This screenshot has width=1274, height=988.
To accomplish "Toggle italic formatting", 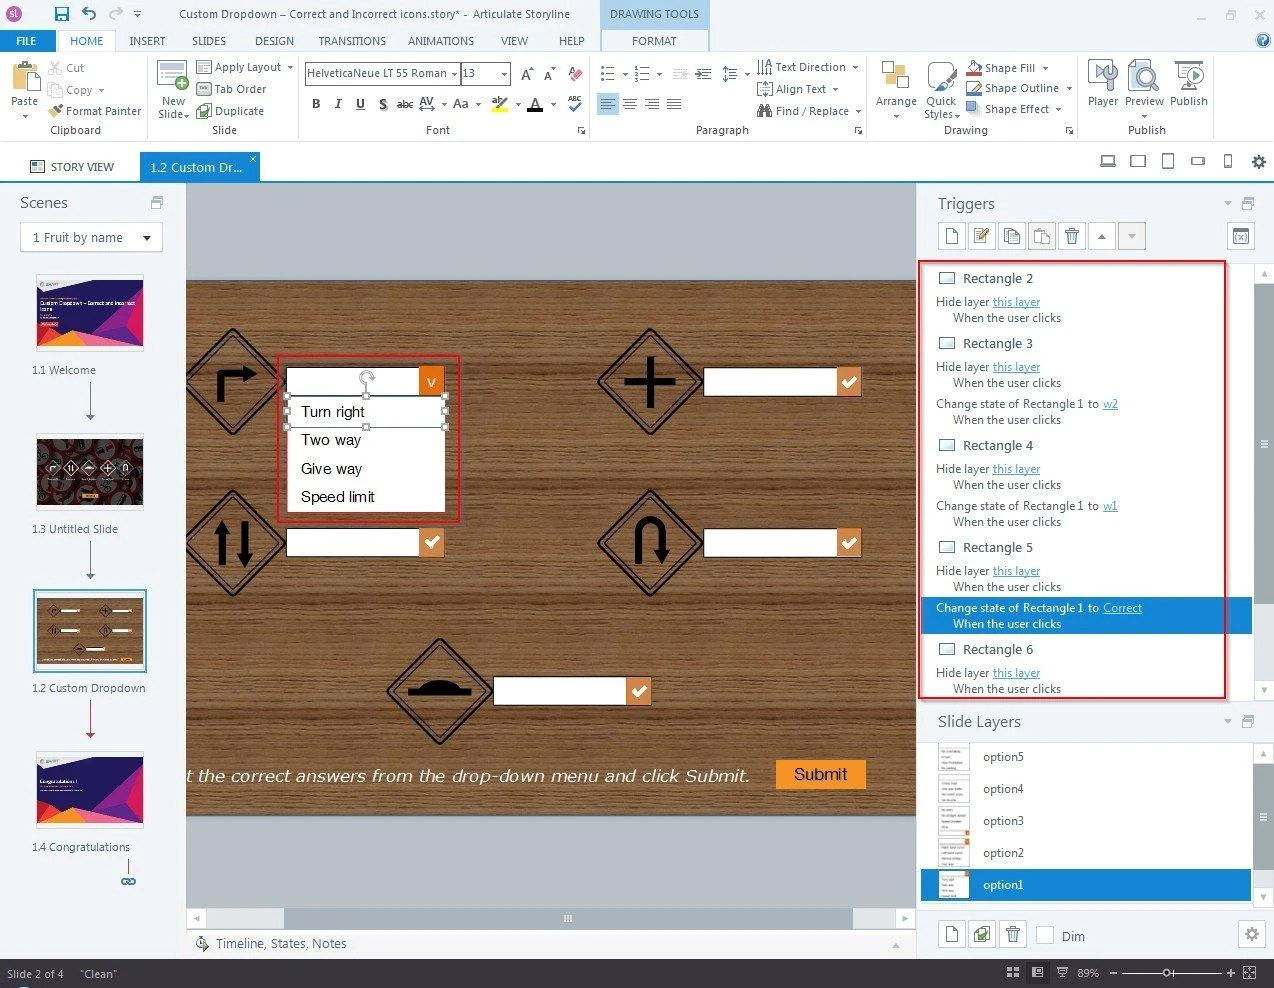I will [x=338, y=104].
